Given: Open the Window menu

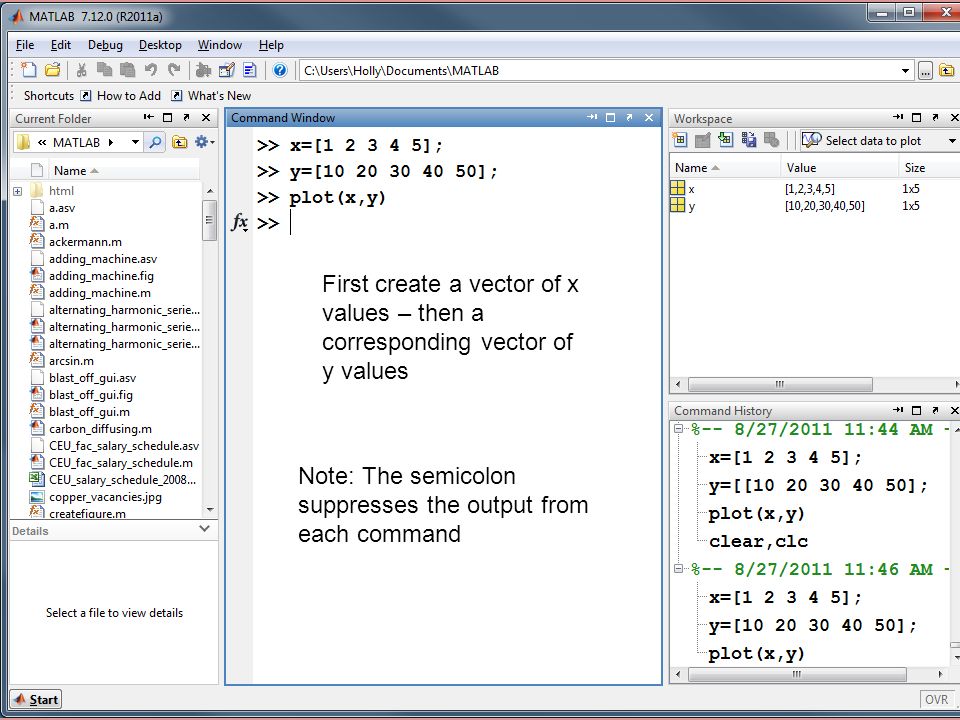Looking at the screenshot, I should point(220,45).
